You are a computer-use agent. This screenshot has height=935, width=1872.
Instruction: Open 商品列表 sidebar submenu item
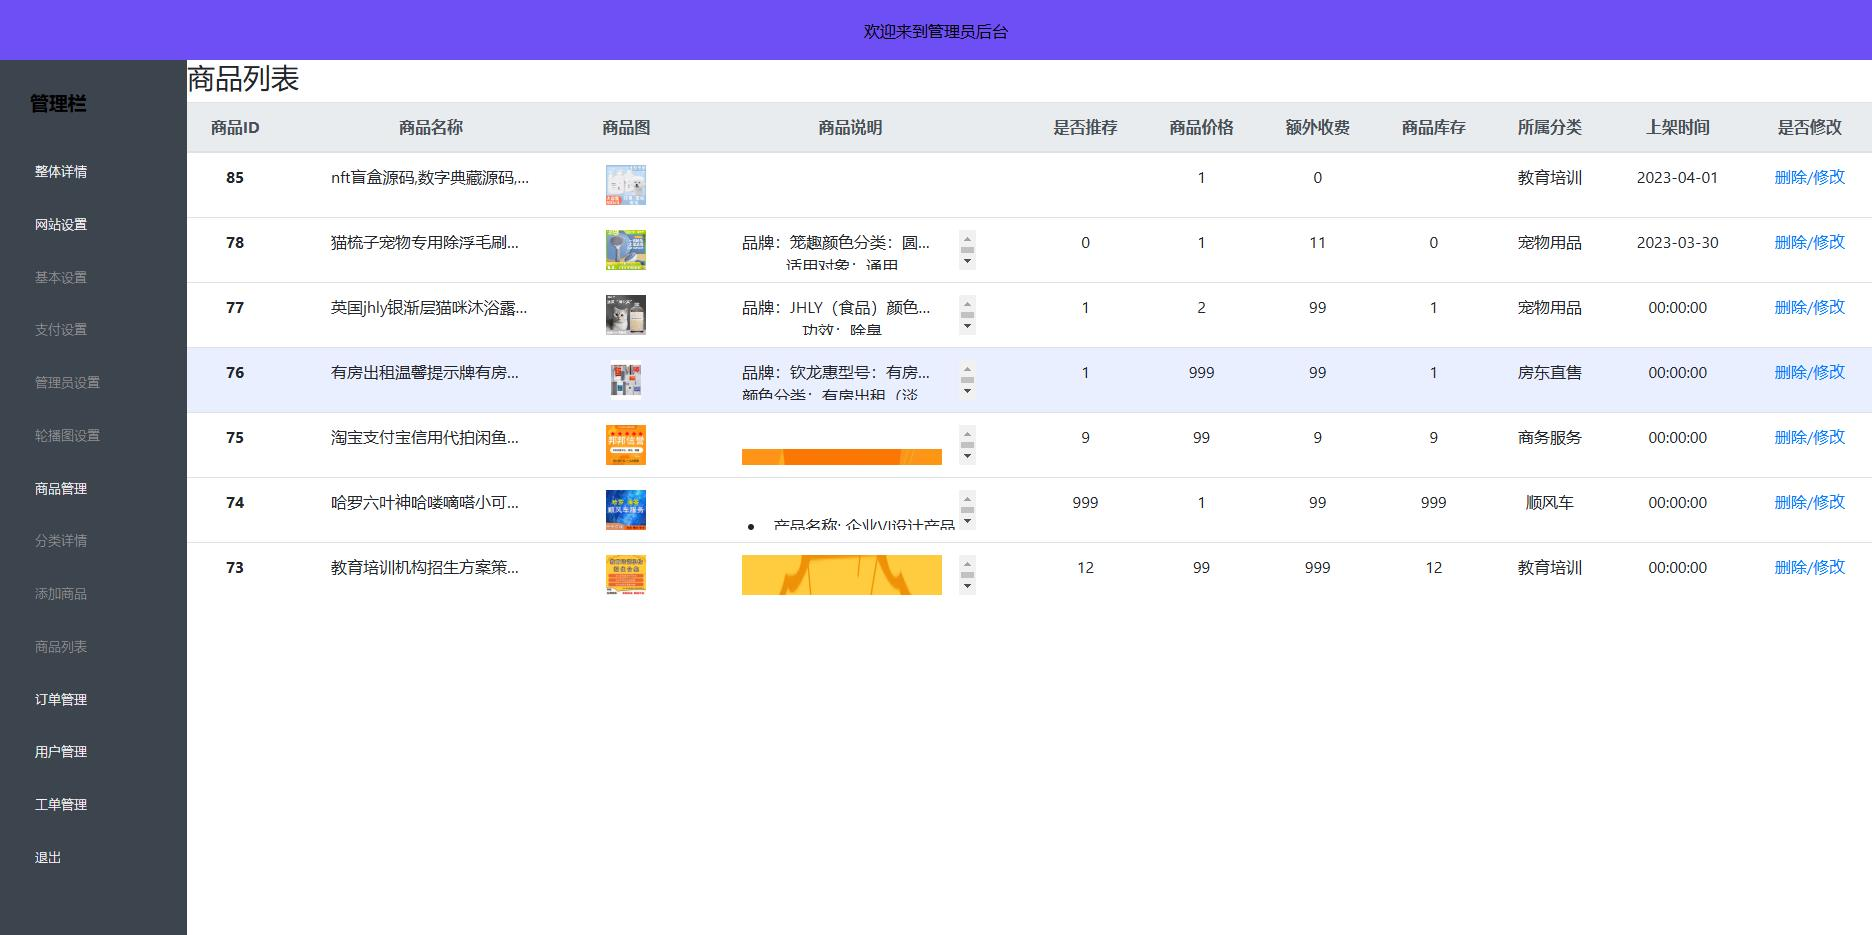pos(61,647)
